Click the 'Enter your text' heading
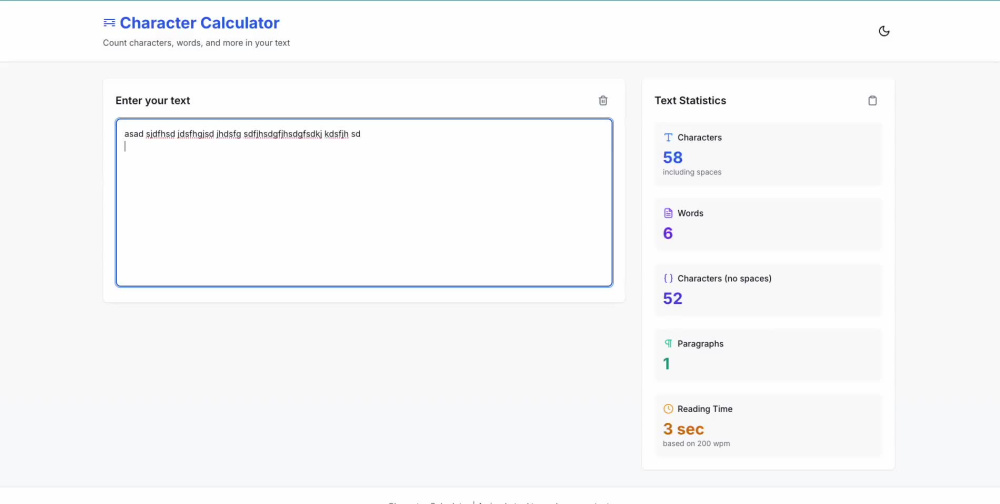 click(152, 100)
